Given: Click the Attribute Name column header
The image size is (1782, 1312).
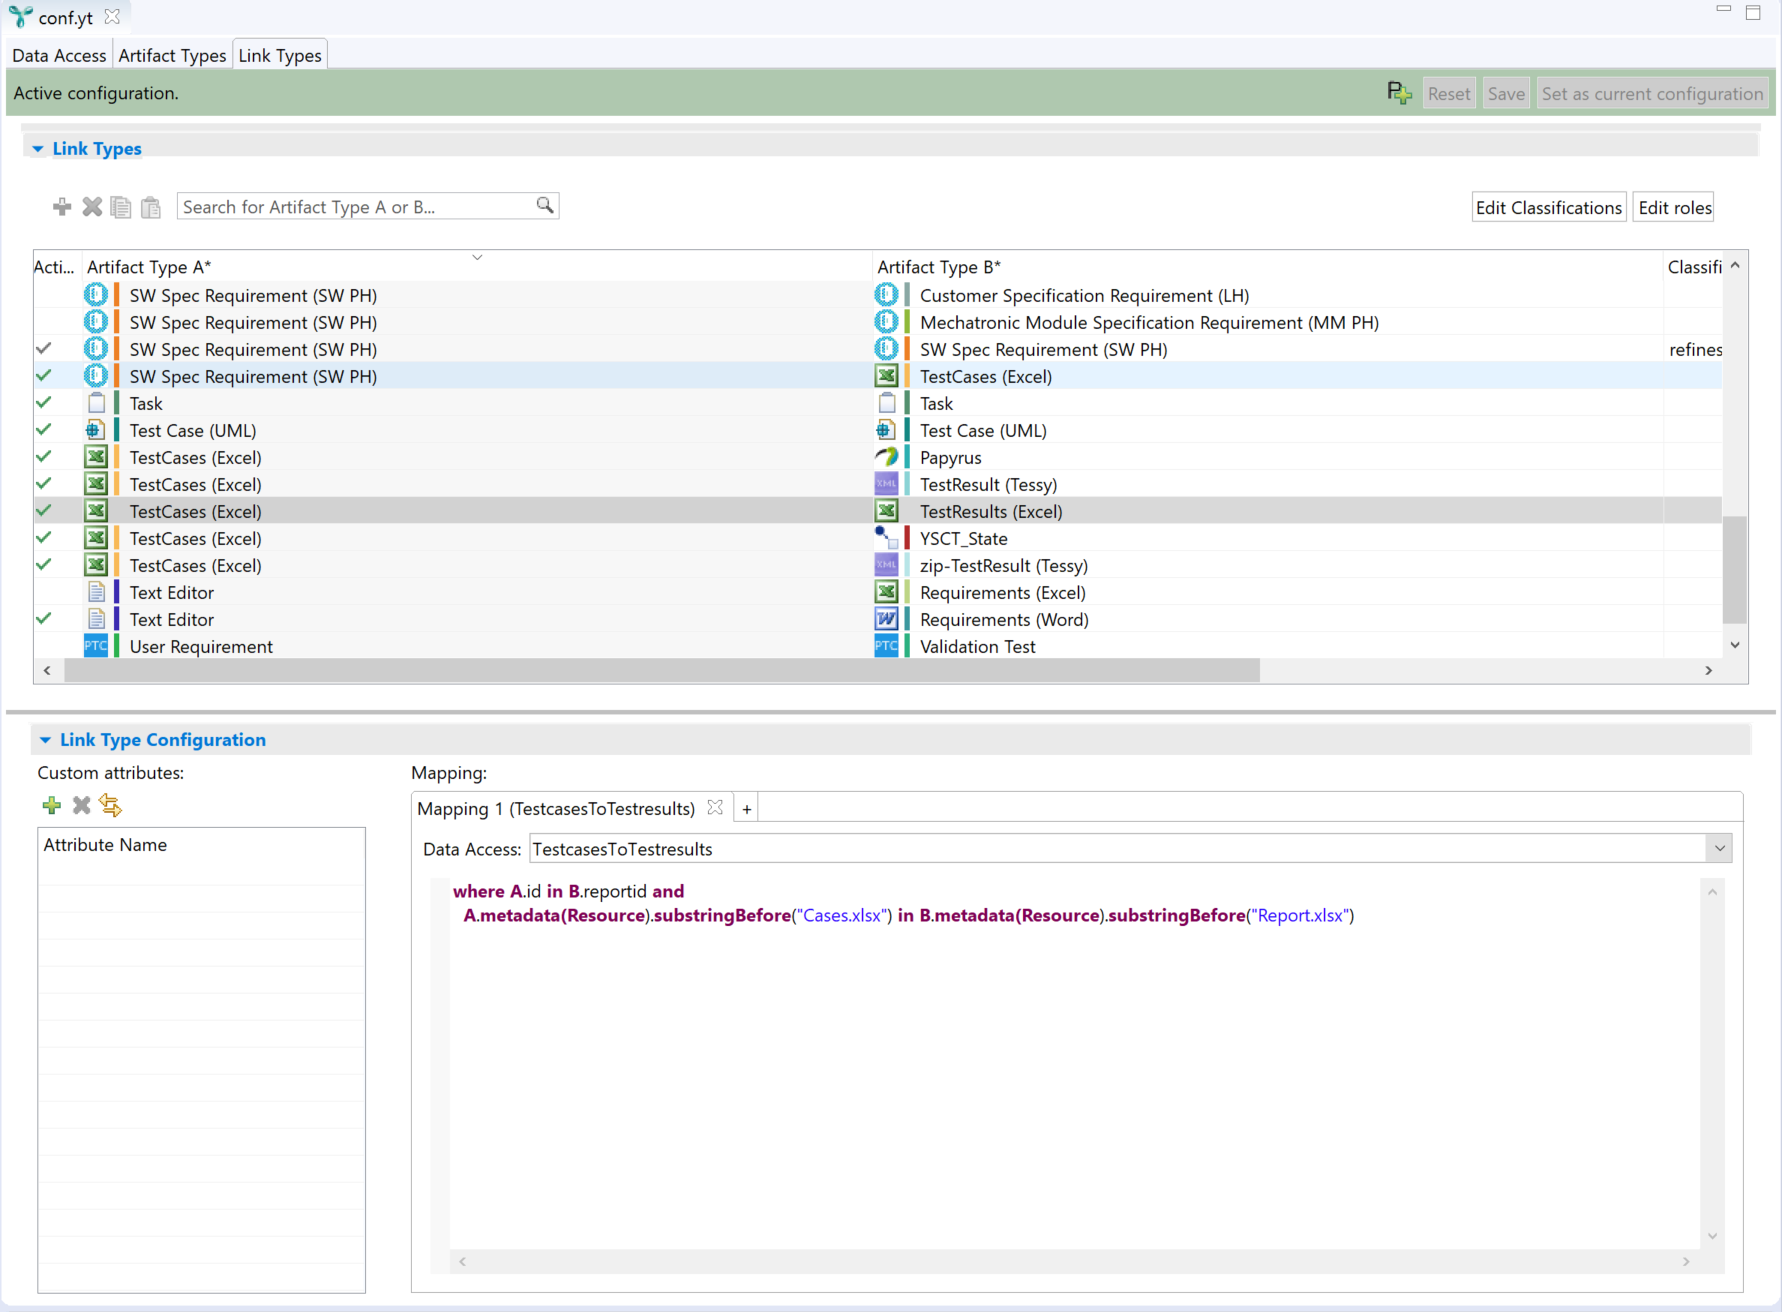Looking at the screenshot, I should pyautogui.click(x=201, y=845).
